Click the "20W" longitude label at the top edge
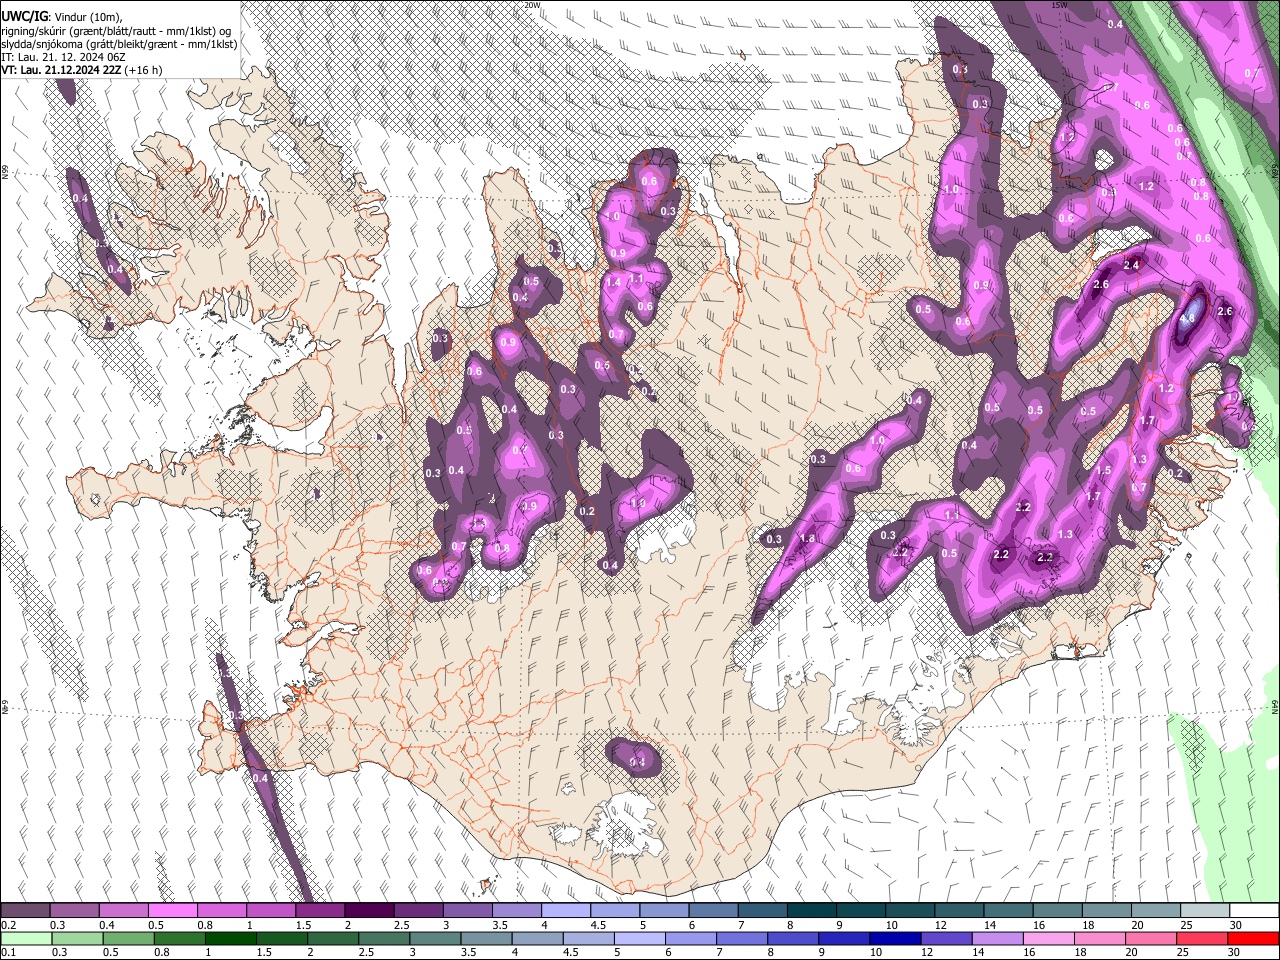 [x=532, y=5]
